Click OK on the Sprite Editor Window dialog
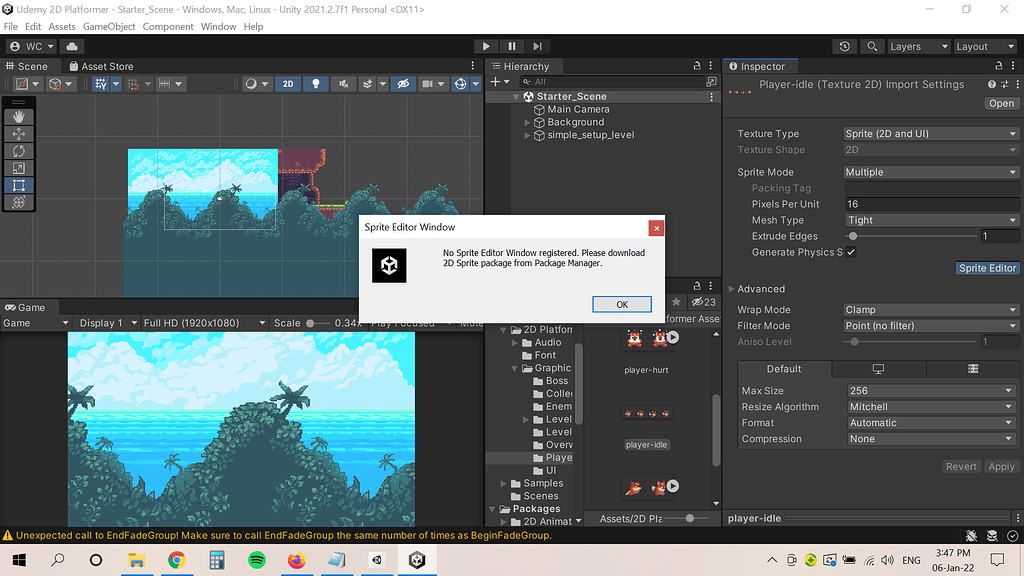The width and height of the screenshot is (1024, 576). [x=622, y=304]
